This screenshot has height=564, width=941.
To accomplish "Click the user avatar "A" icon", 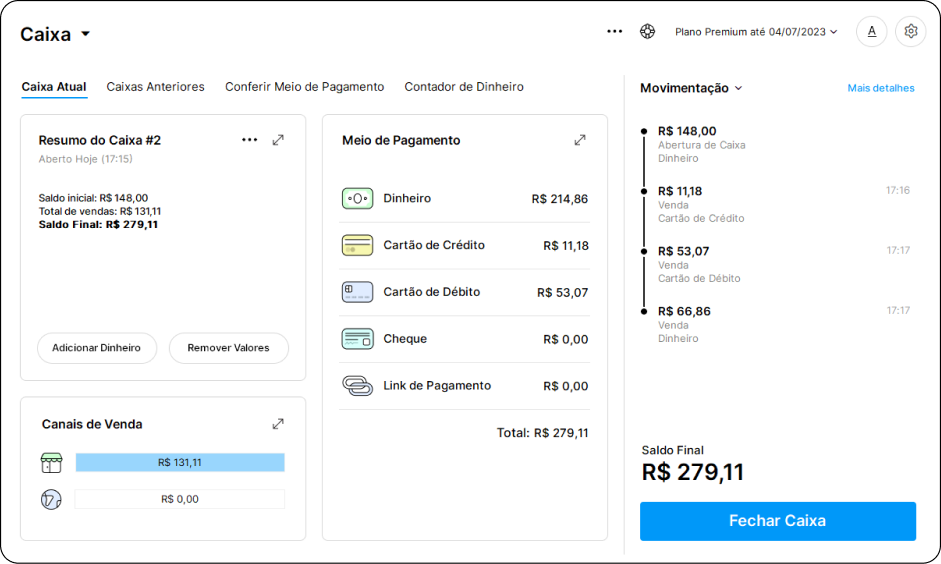I will tap(871, 31).
